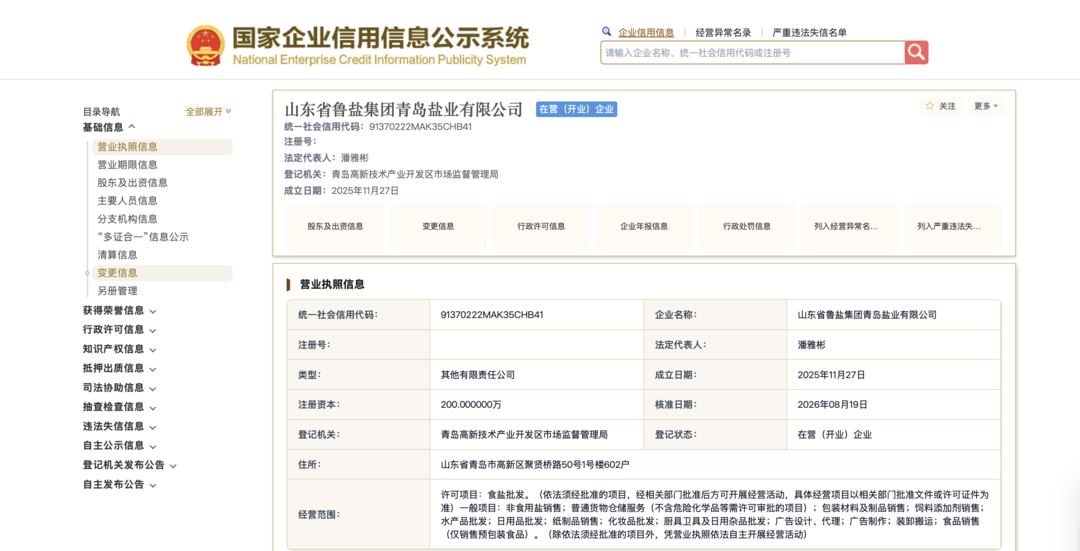Click the 目录导航 sidebar heading

[x=101, y=112]
